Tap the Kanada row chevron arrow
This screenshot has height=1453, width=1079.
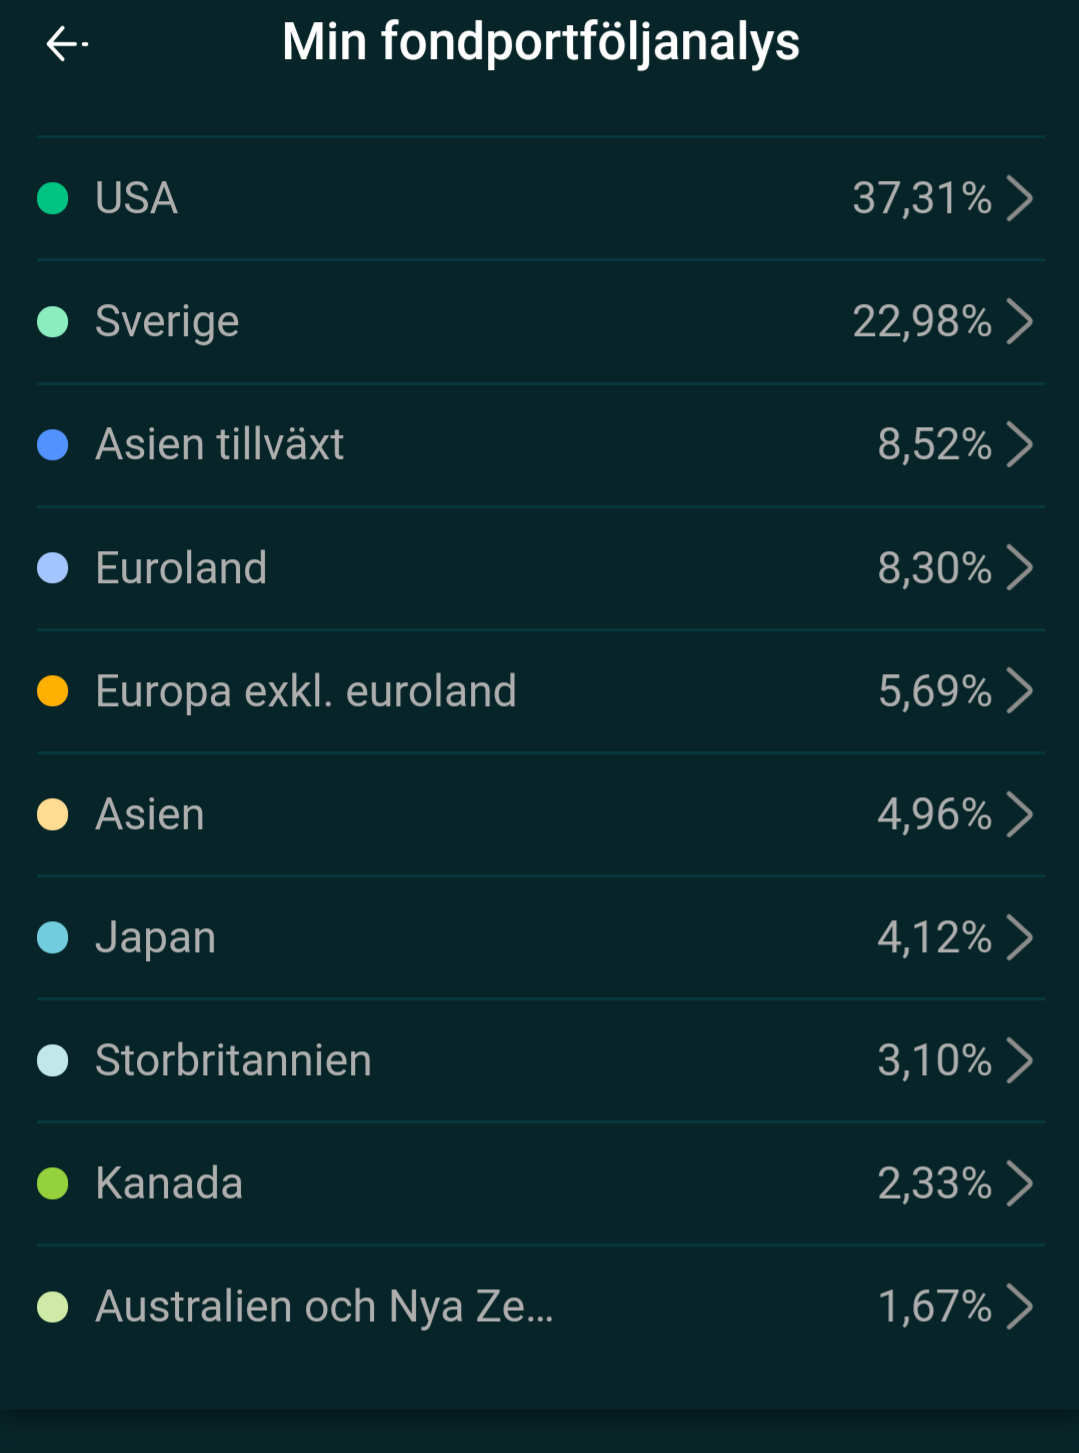coord(1019,1183)
